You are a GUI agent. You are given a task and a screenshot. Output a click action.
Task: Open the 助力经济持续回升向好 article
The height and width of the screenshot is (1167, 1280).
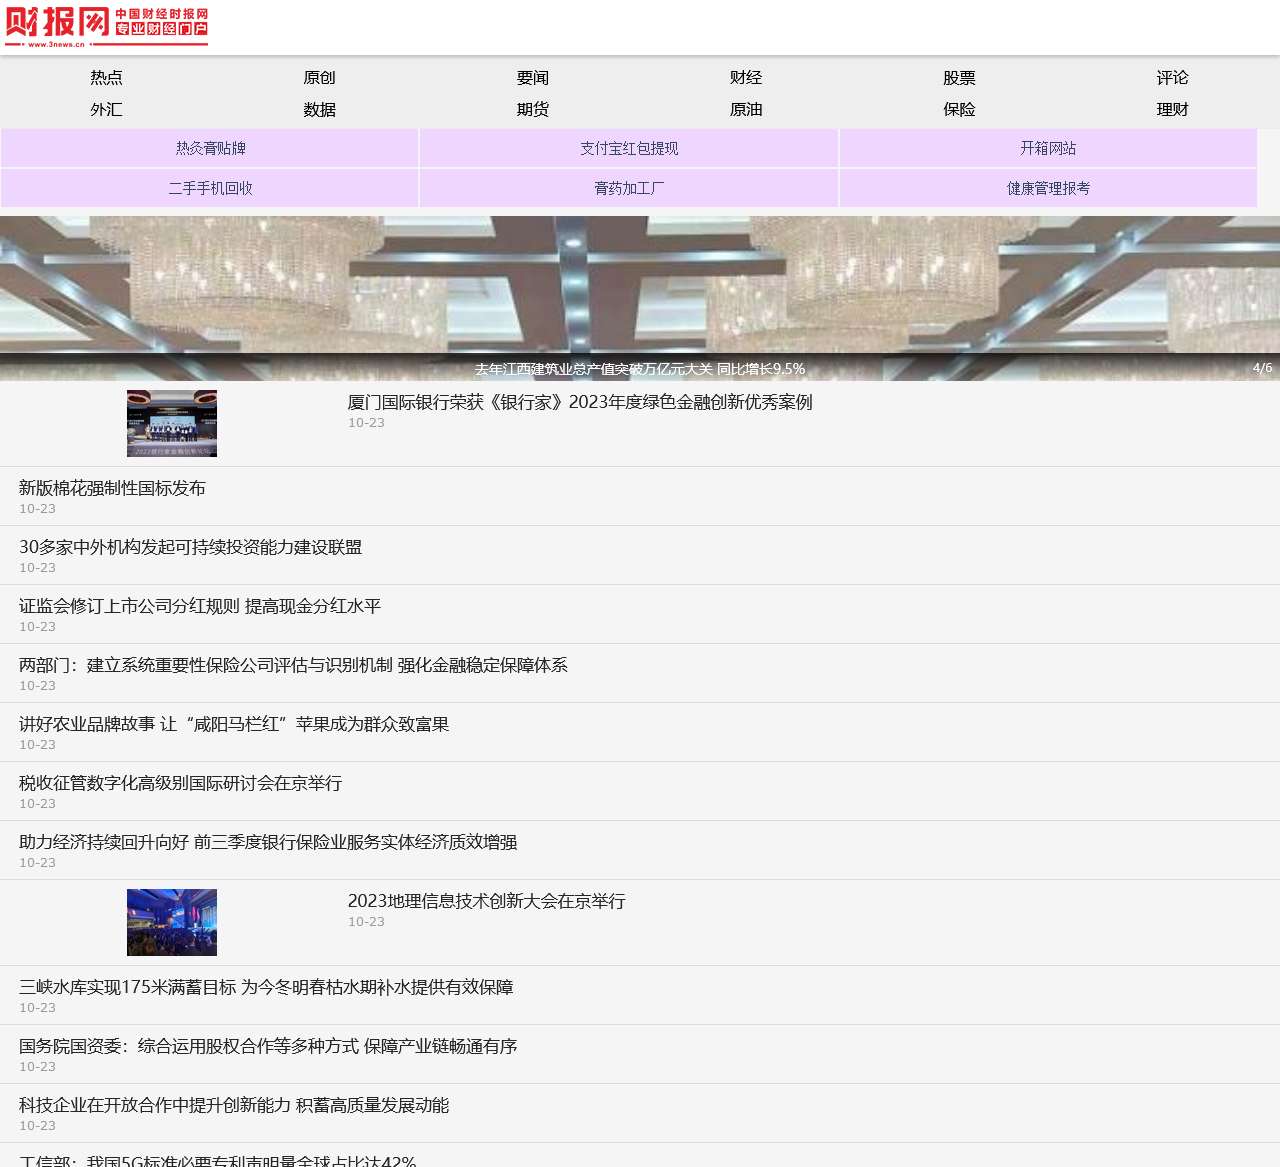(x=268, y=842)
